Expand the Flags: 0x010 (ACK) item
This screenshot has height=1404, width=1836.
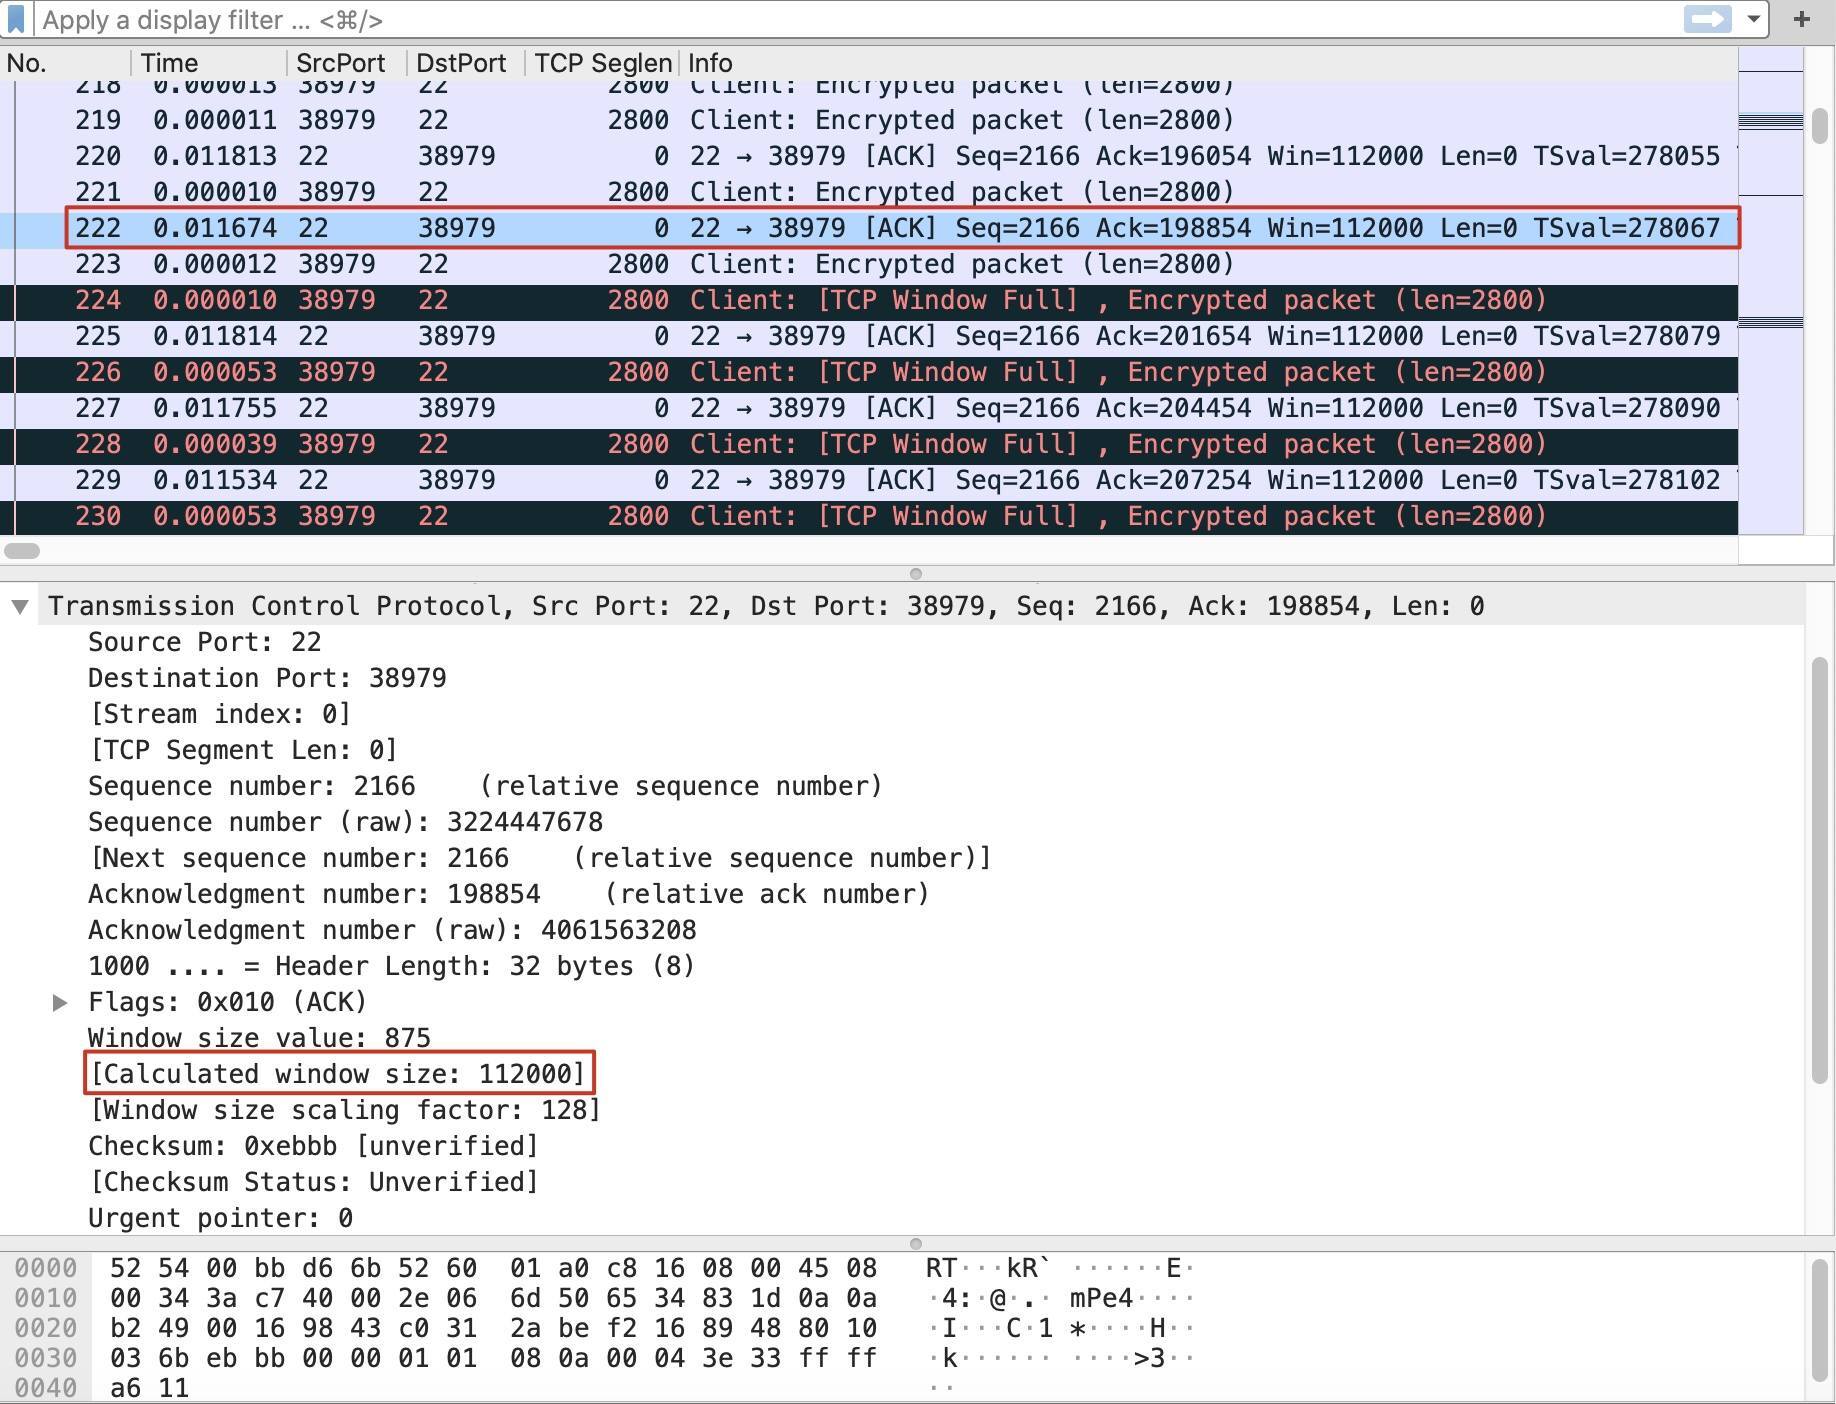(60, 1002)
